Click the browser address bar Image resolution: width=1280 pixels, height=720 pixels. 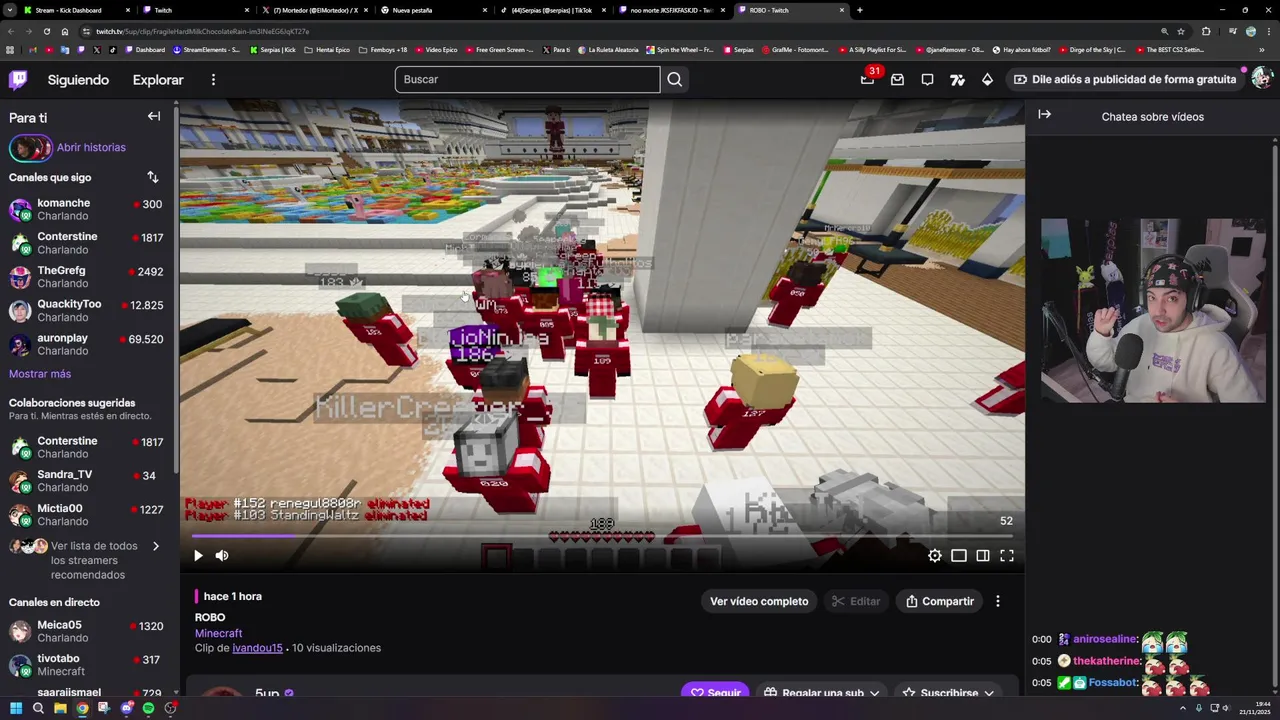point(620,31)
